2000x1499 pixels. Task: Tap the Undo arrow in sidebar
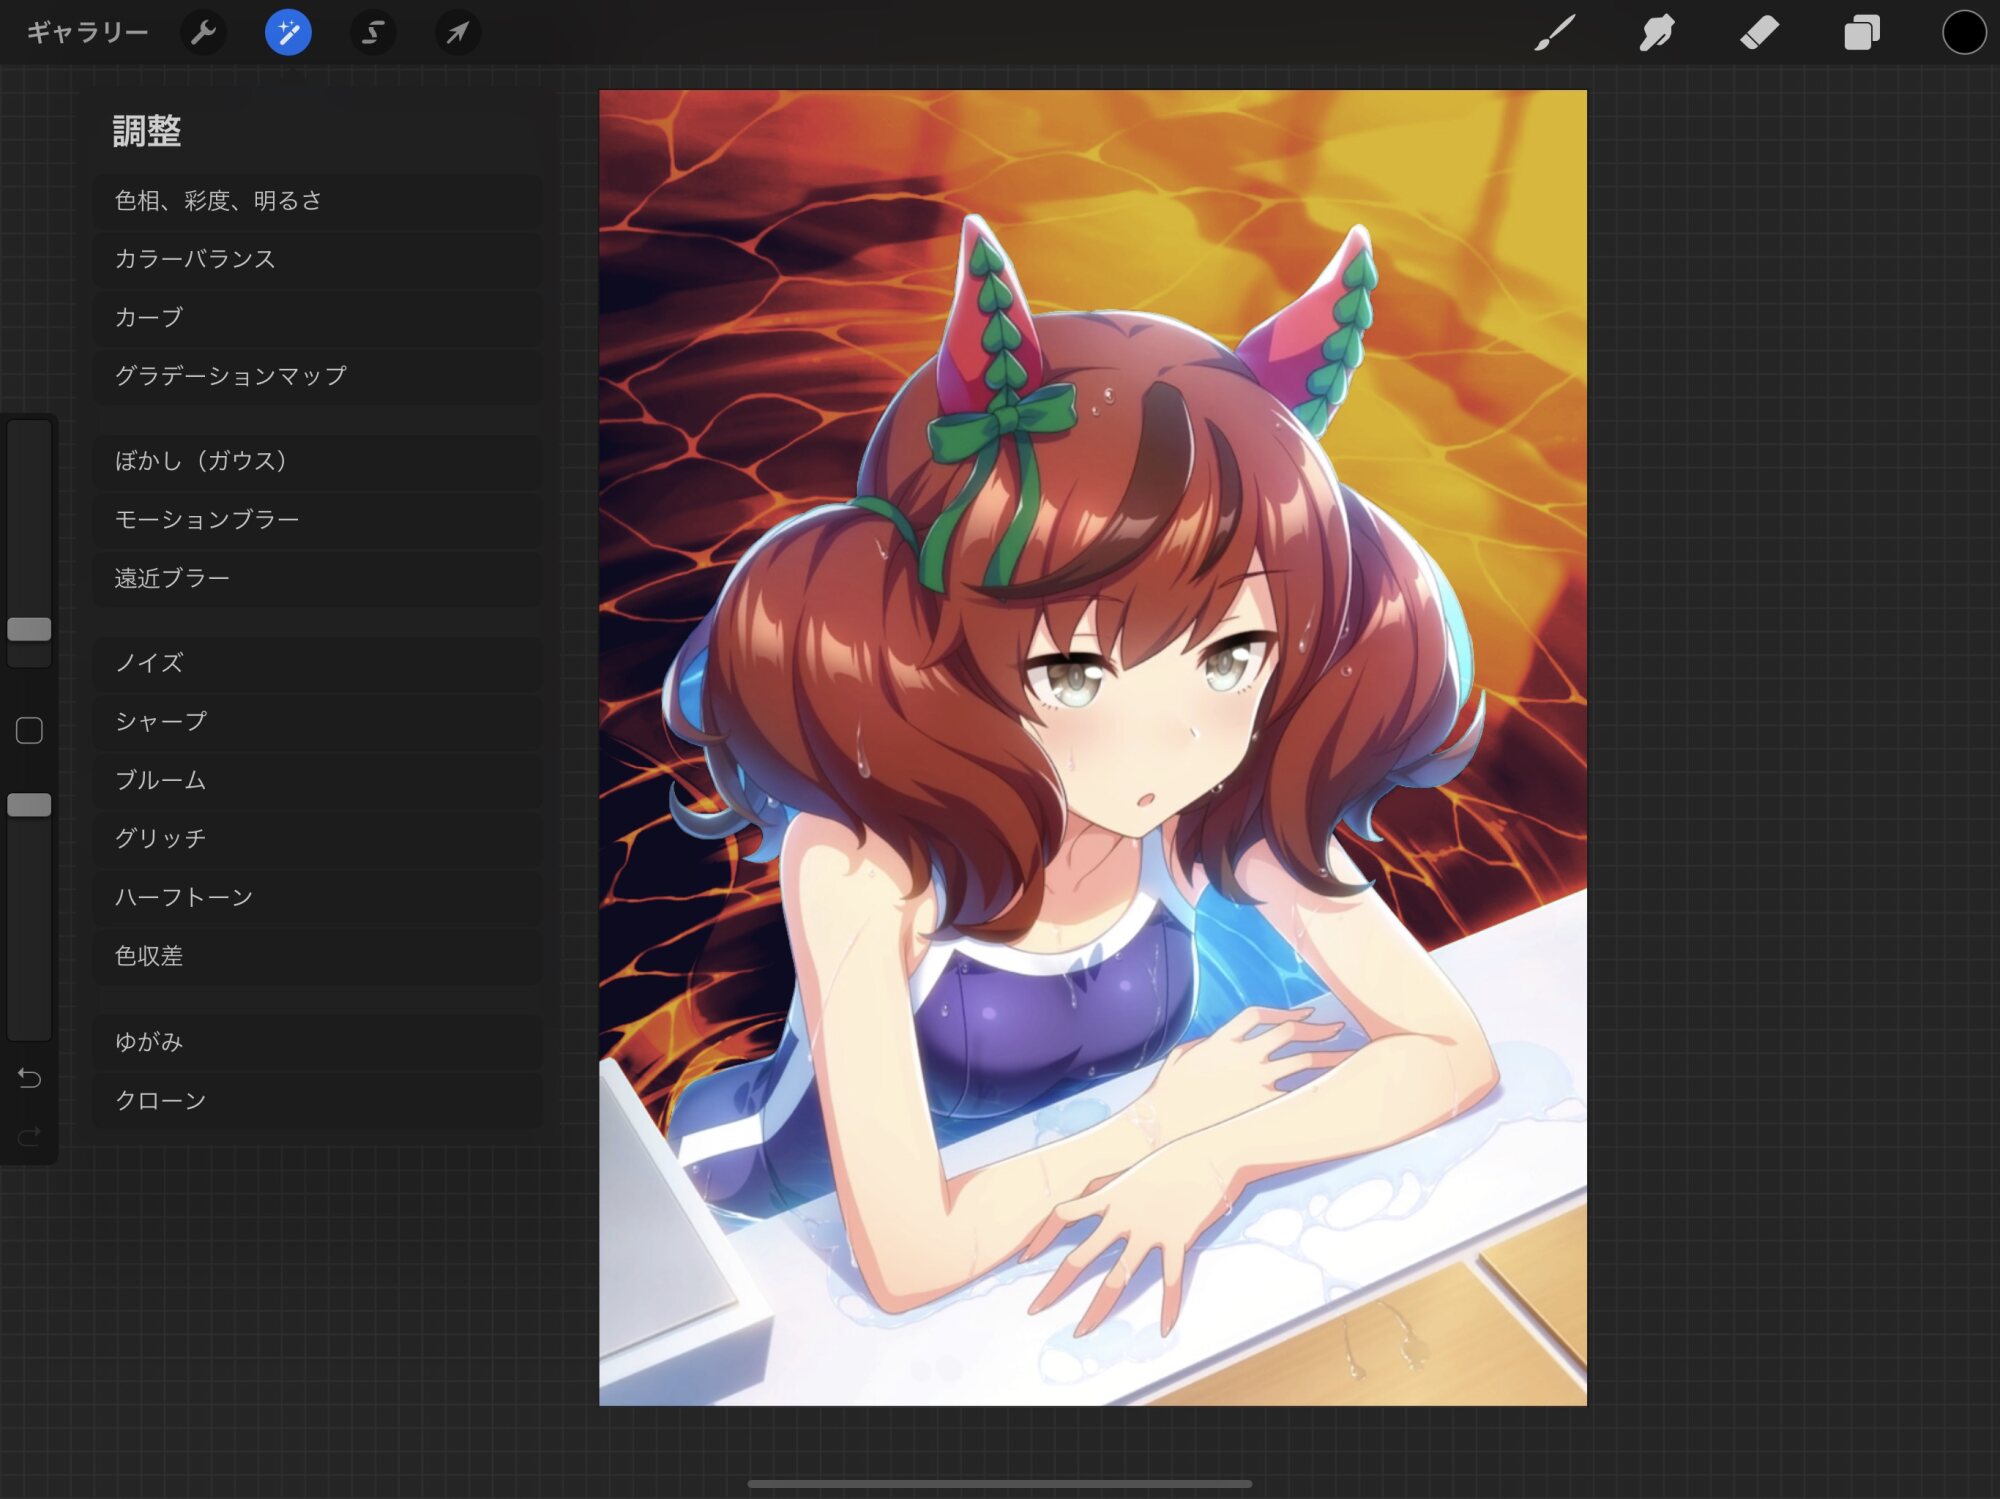[x=29, y=1078]
